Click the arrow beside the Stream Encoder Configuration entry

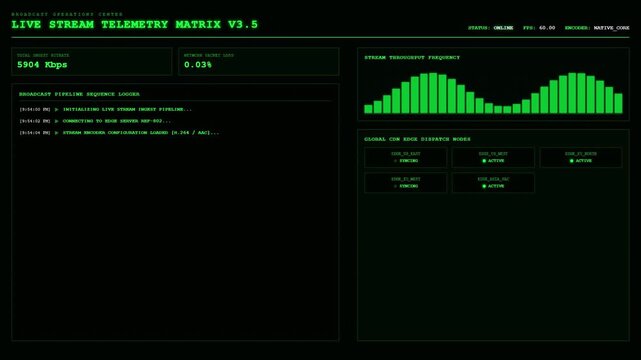point(56,133)
